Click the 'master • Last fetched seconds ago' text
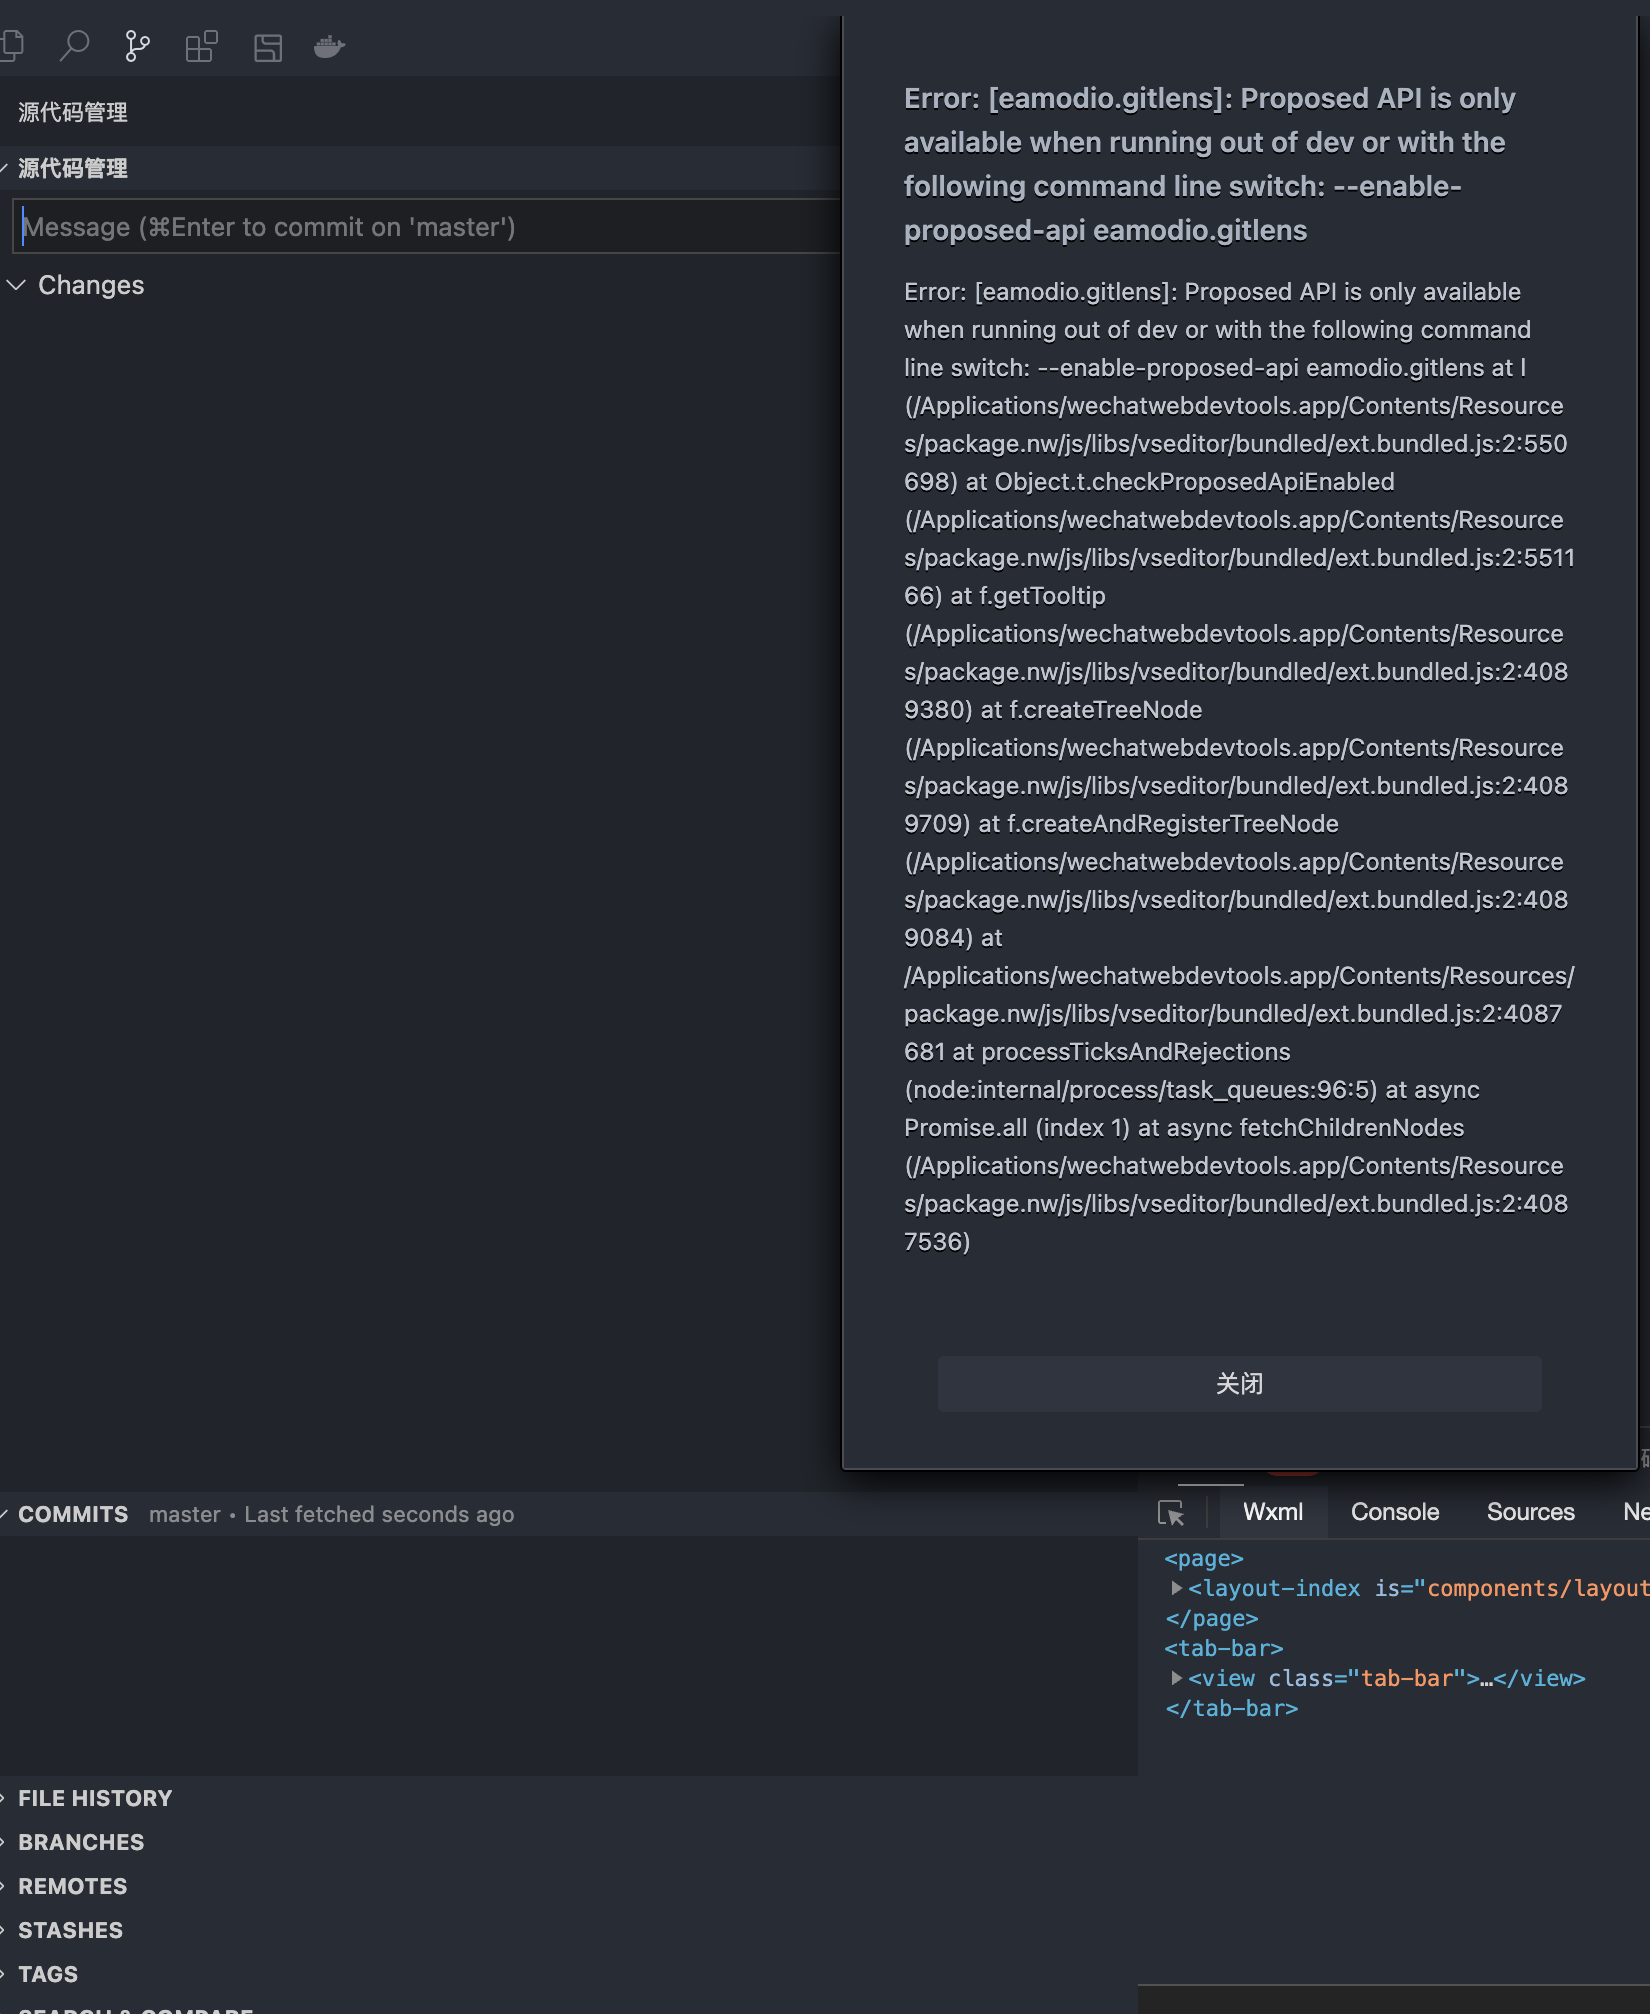Screen dimensions: 1650x2014 click(332, 1514)
